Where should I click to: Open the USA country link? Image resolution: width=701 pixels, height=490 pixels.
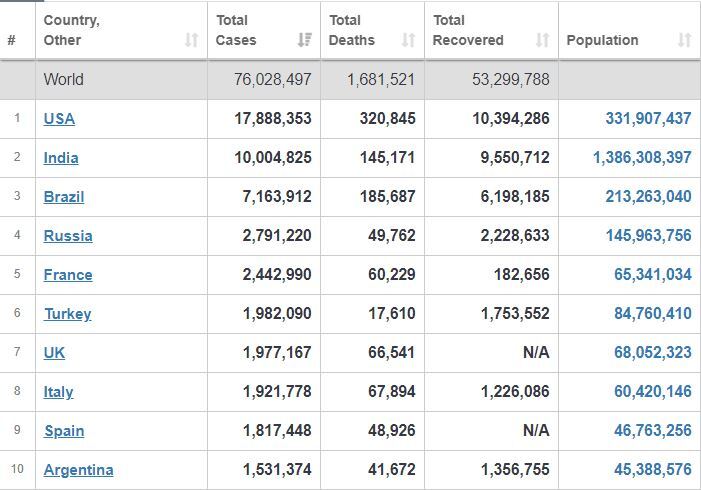tap(59, 119)
